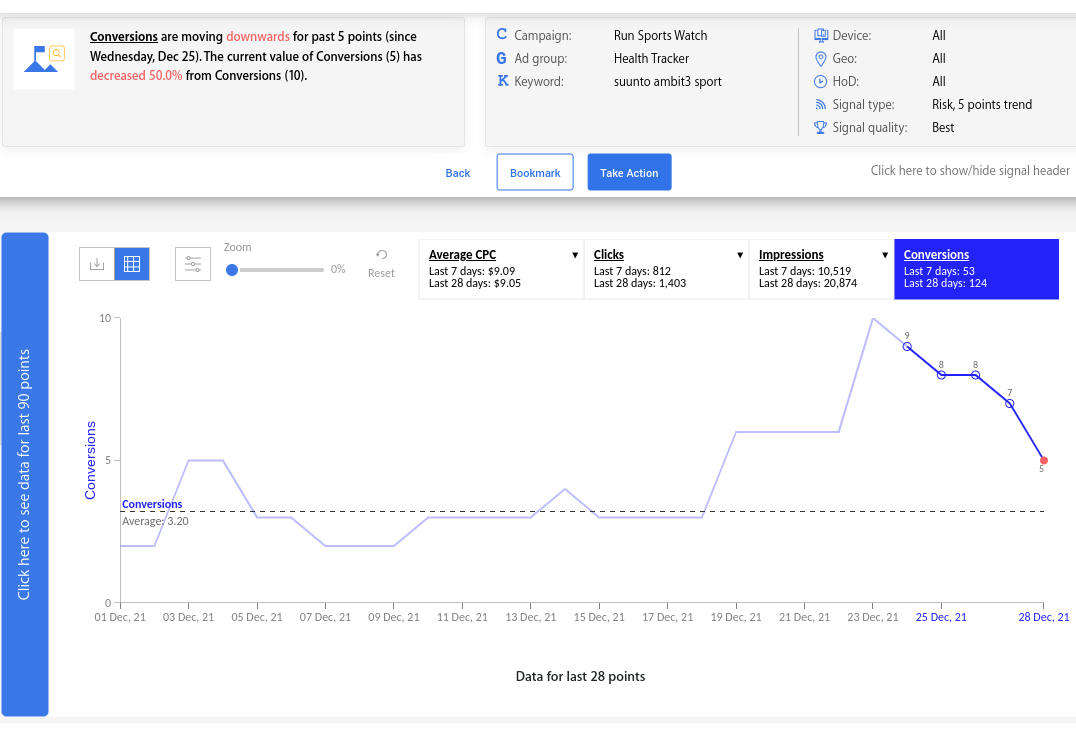Click the Signal quality trophy icon
This screenshot has height=736, width=1076.
821,127
